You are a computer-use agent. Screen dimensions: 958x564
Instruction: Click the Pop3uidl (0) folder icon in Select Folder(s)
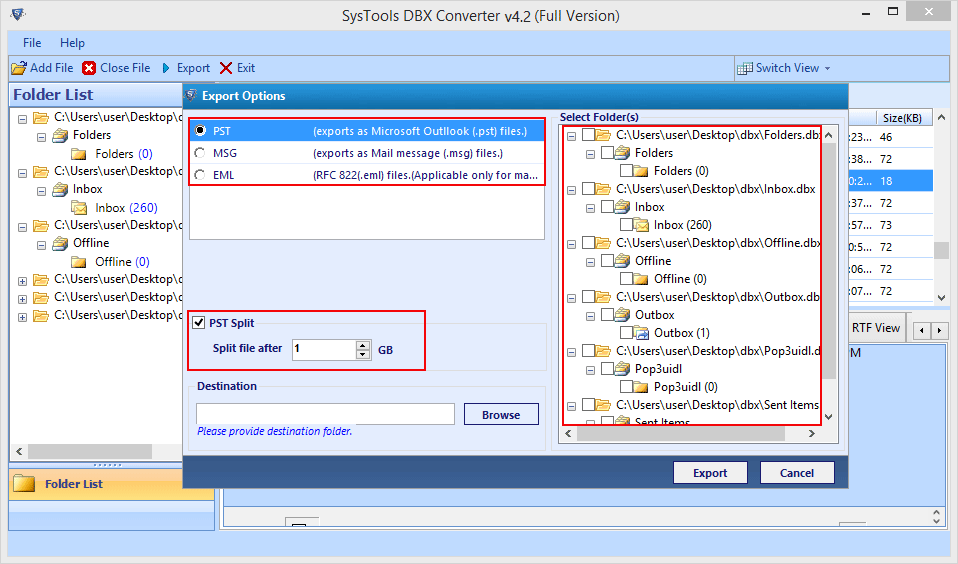641,387
